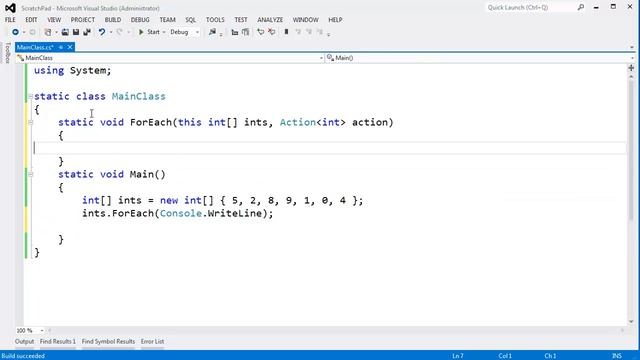Open the Undo history dropdown arrow

tap(111, 32)
